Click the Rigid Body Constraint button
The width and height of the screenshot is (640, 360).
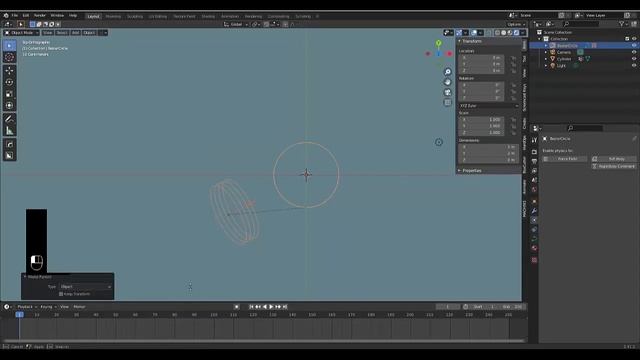click(x=614, y=167)
